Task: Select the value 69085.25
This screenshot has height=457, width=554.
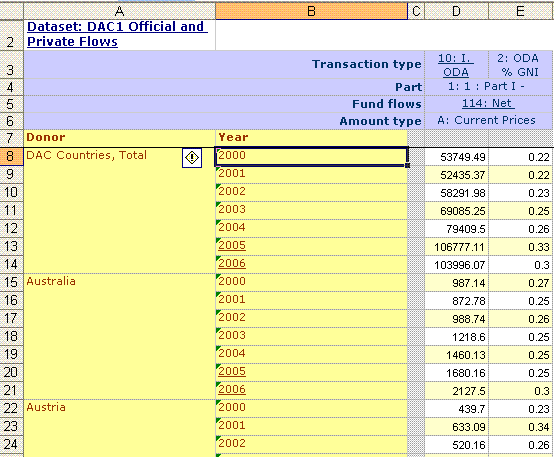Action: [x=456, y=211]
